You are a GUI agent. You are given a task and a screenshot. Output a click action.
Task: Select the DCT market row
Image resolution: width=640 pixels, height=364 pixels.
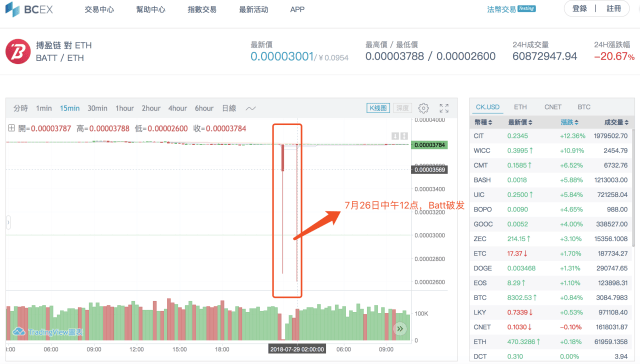pos(551,356)
